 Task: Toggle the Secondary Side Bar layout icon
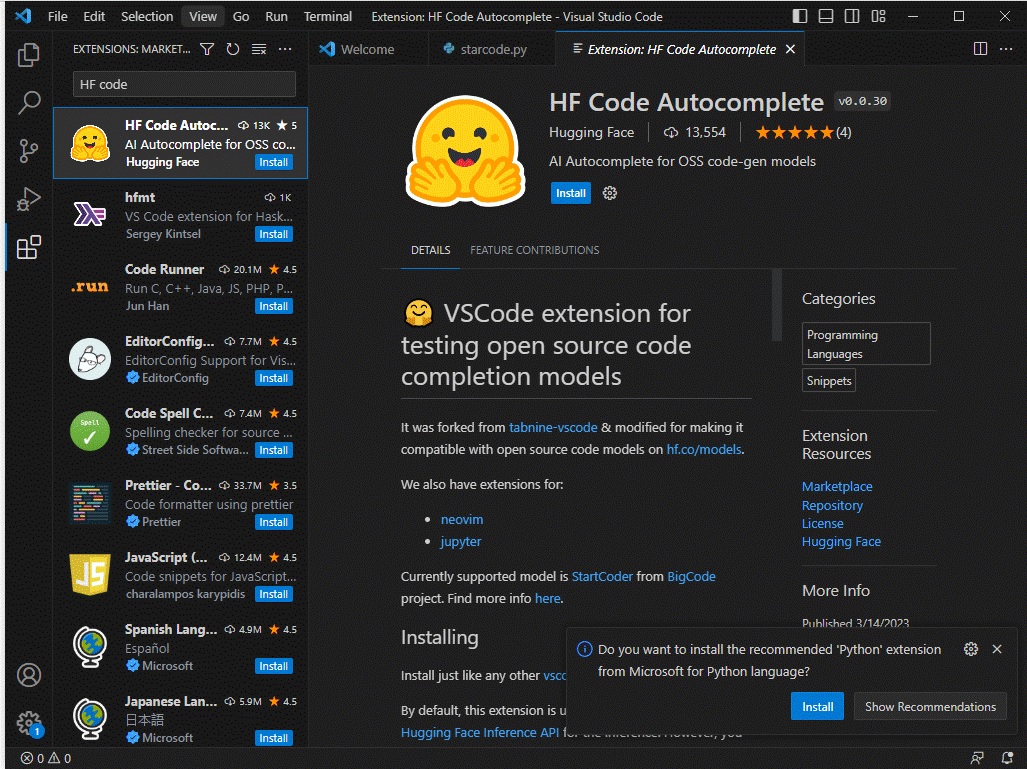(x=852, y=16)
